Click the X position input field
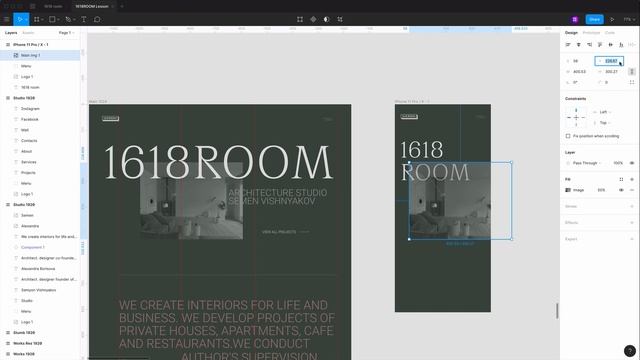Screen dimensions: 640x360 pos(578,61)
